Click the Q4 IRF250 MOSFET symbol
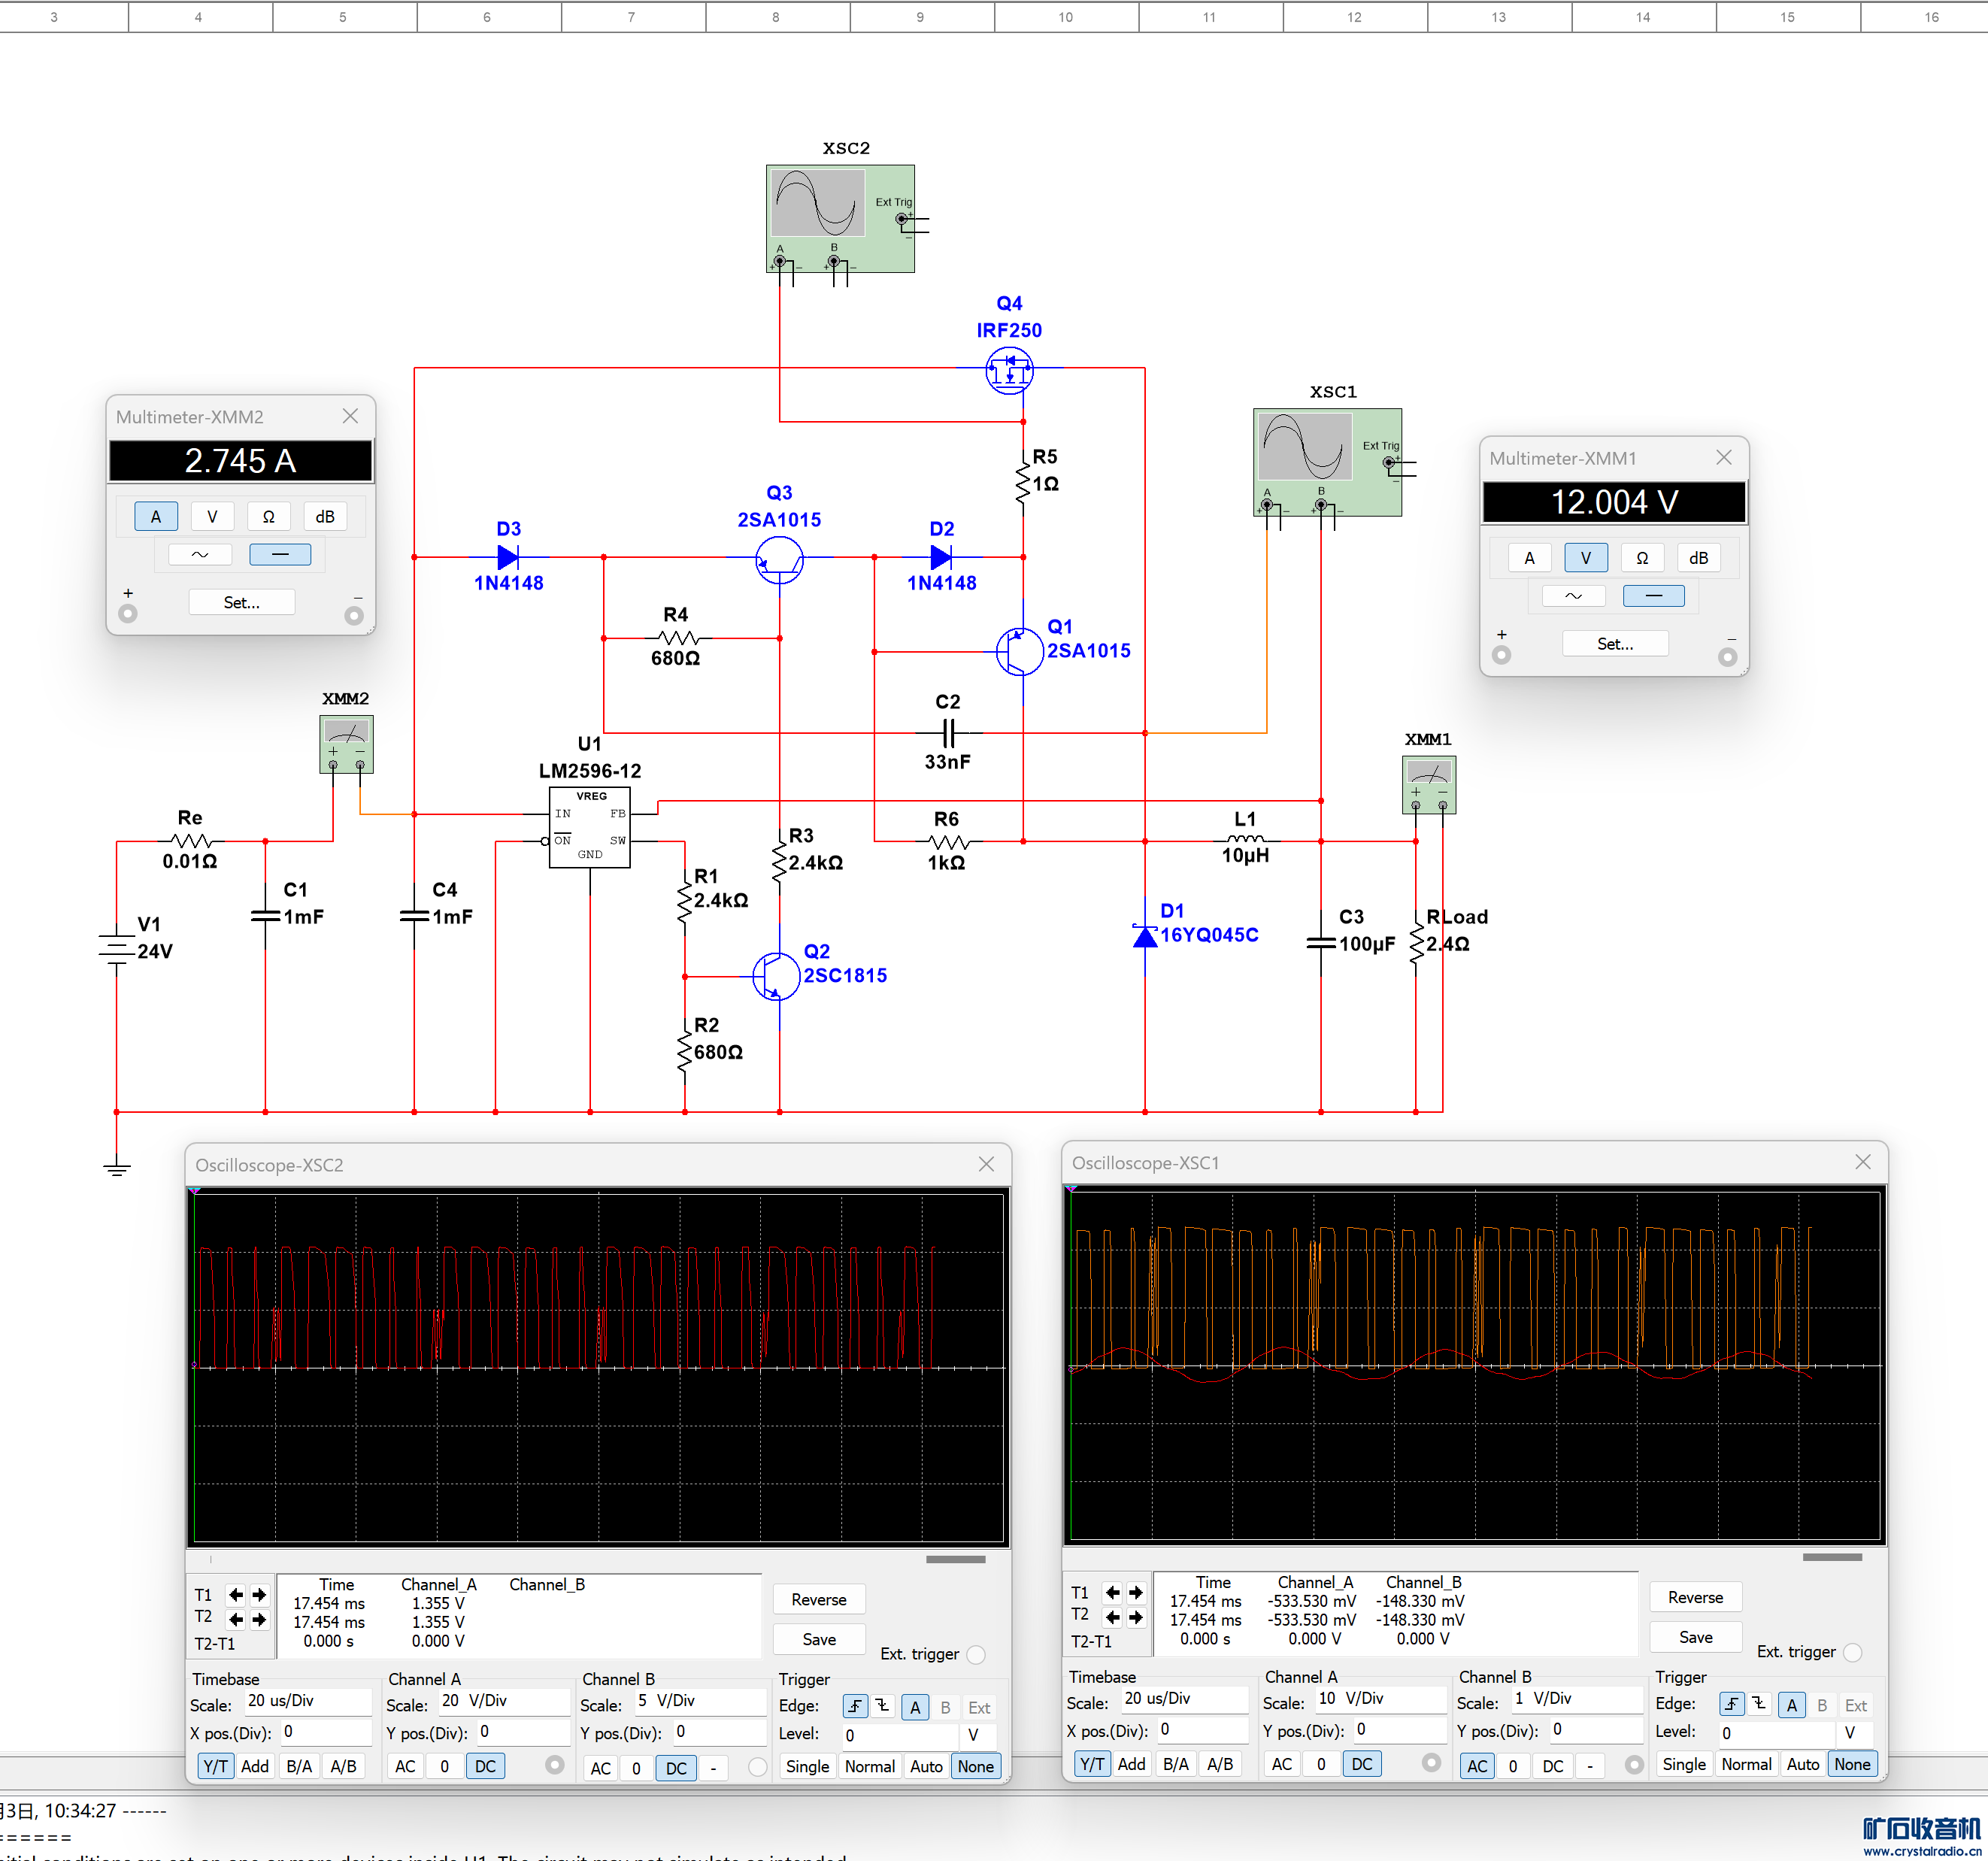Screen dimensions: 1988x1861 click(1008, 372)
